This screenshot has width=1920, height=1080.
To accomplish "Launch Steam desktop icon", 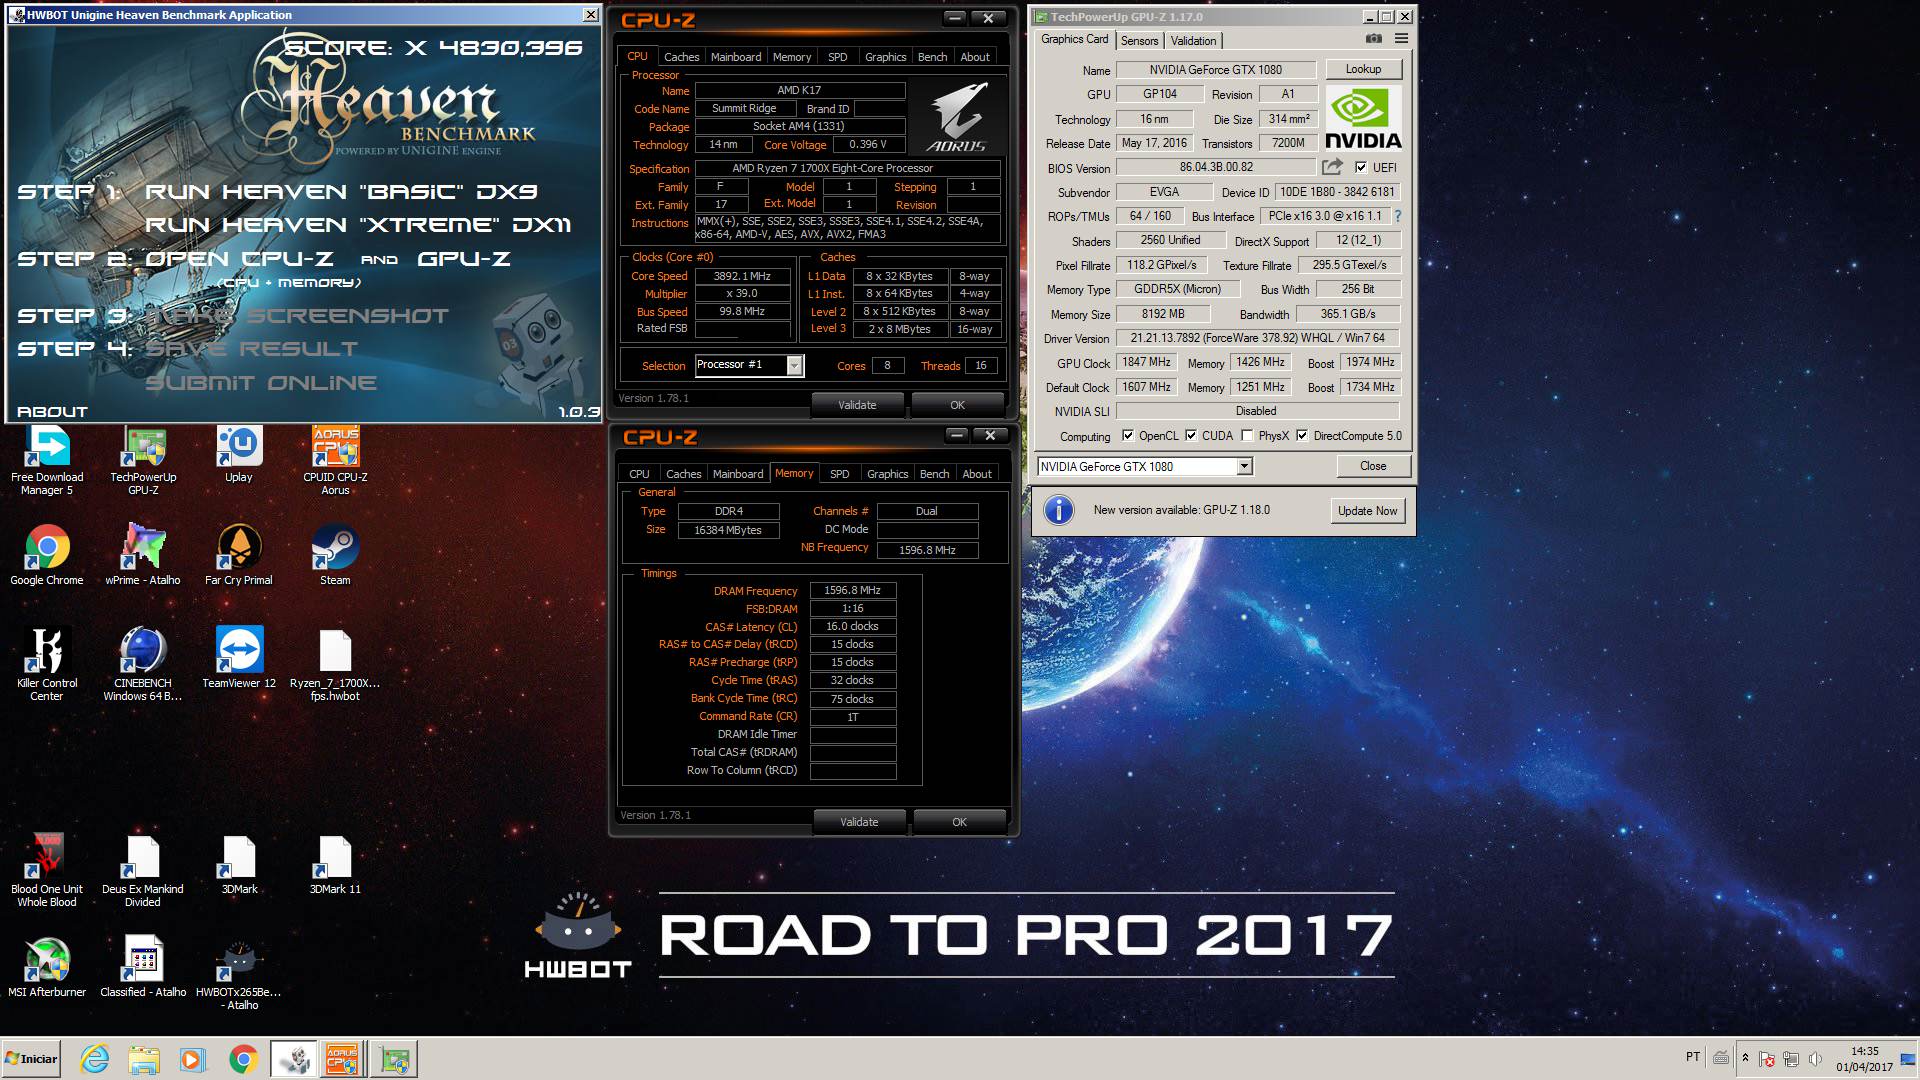I will coord(335,557).
